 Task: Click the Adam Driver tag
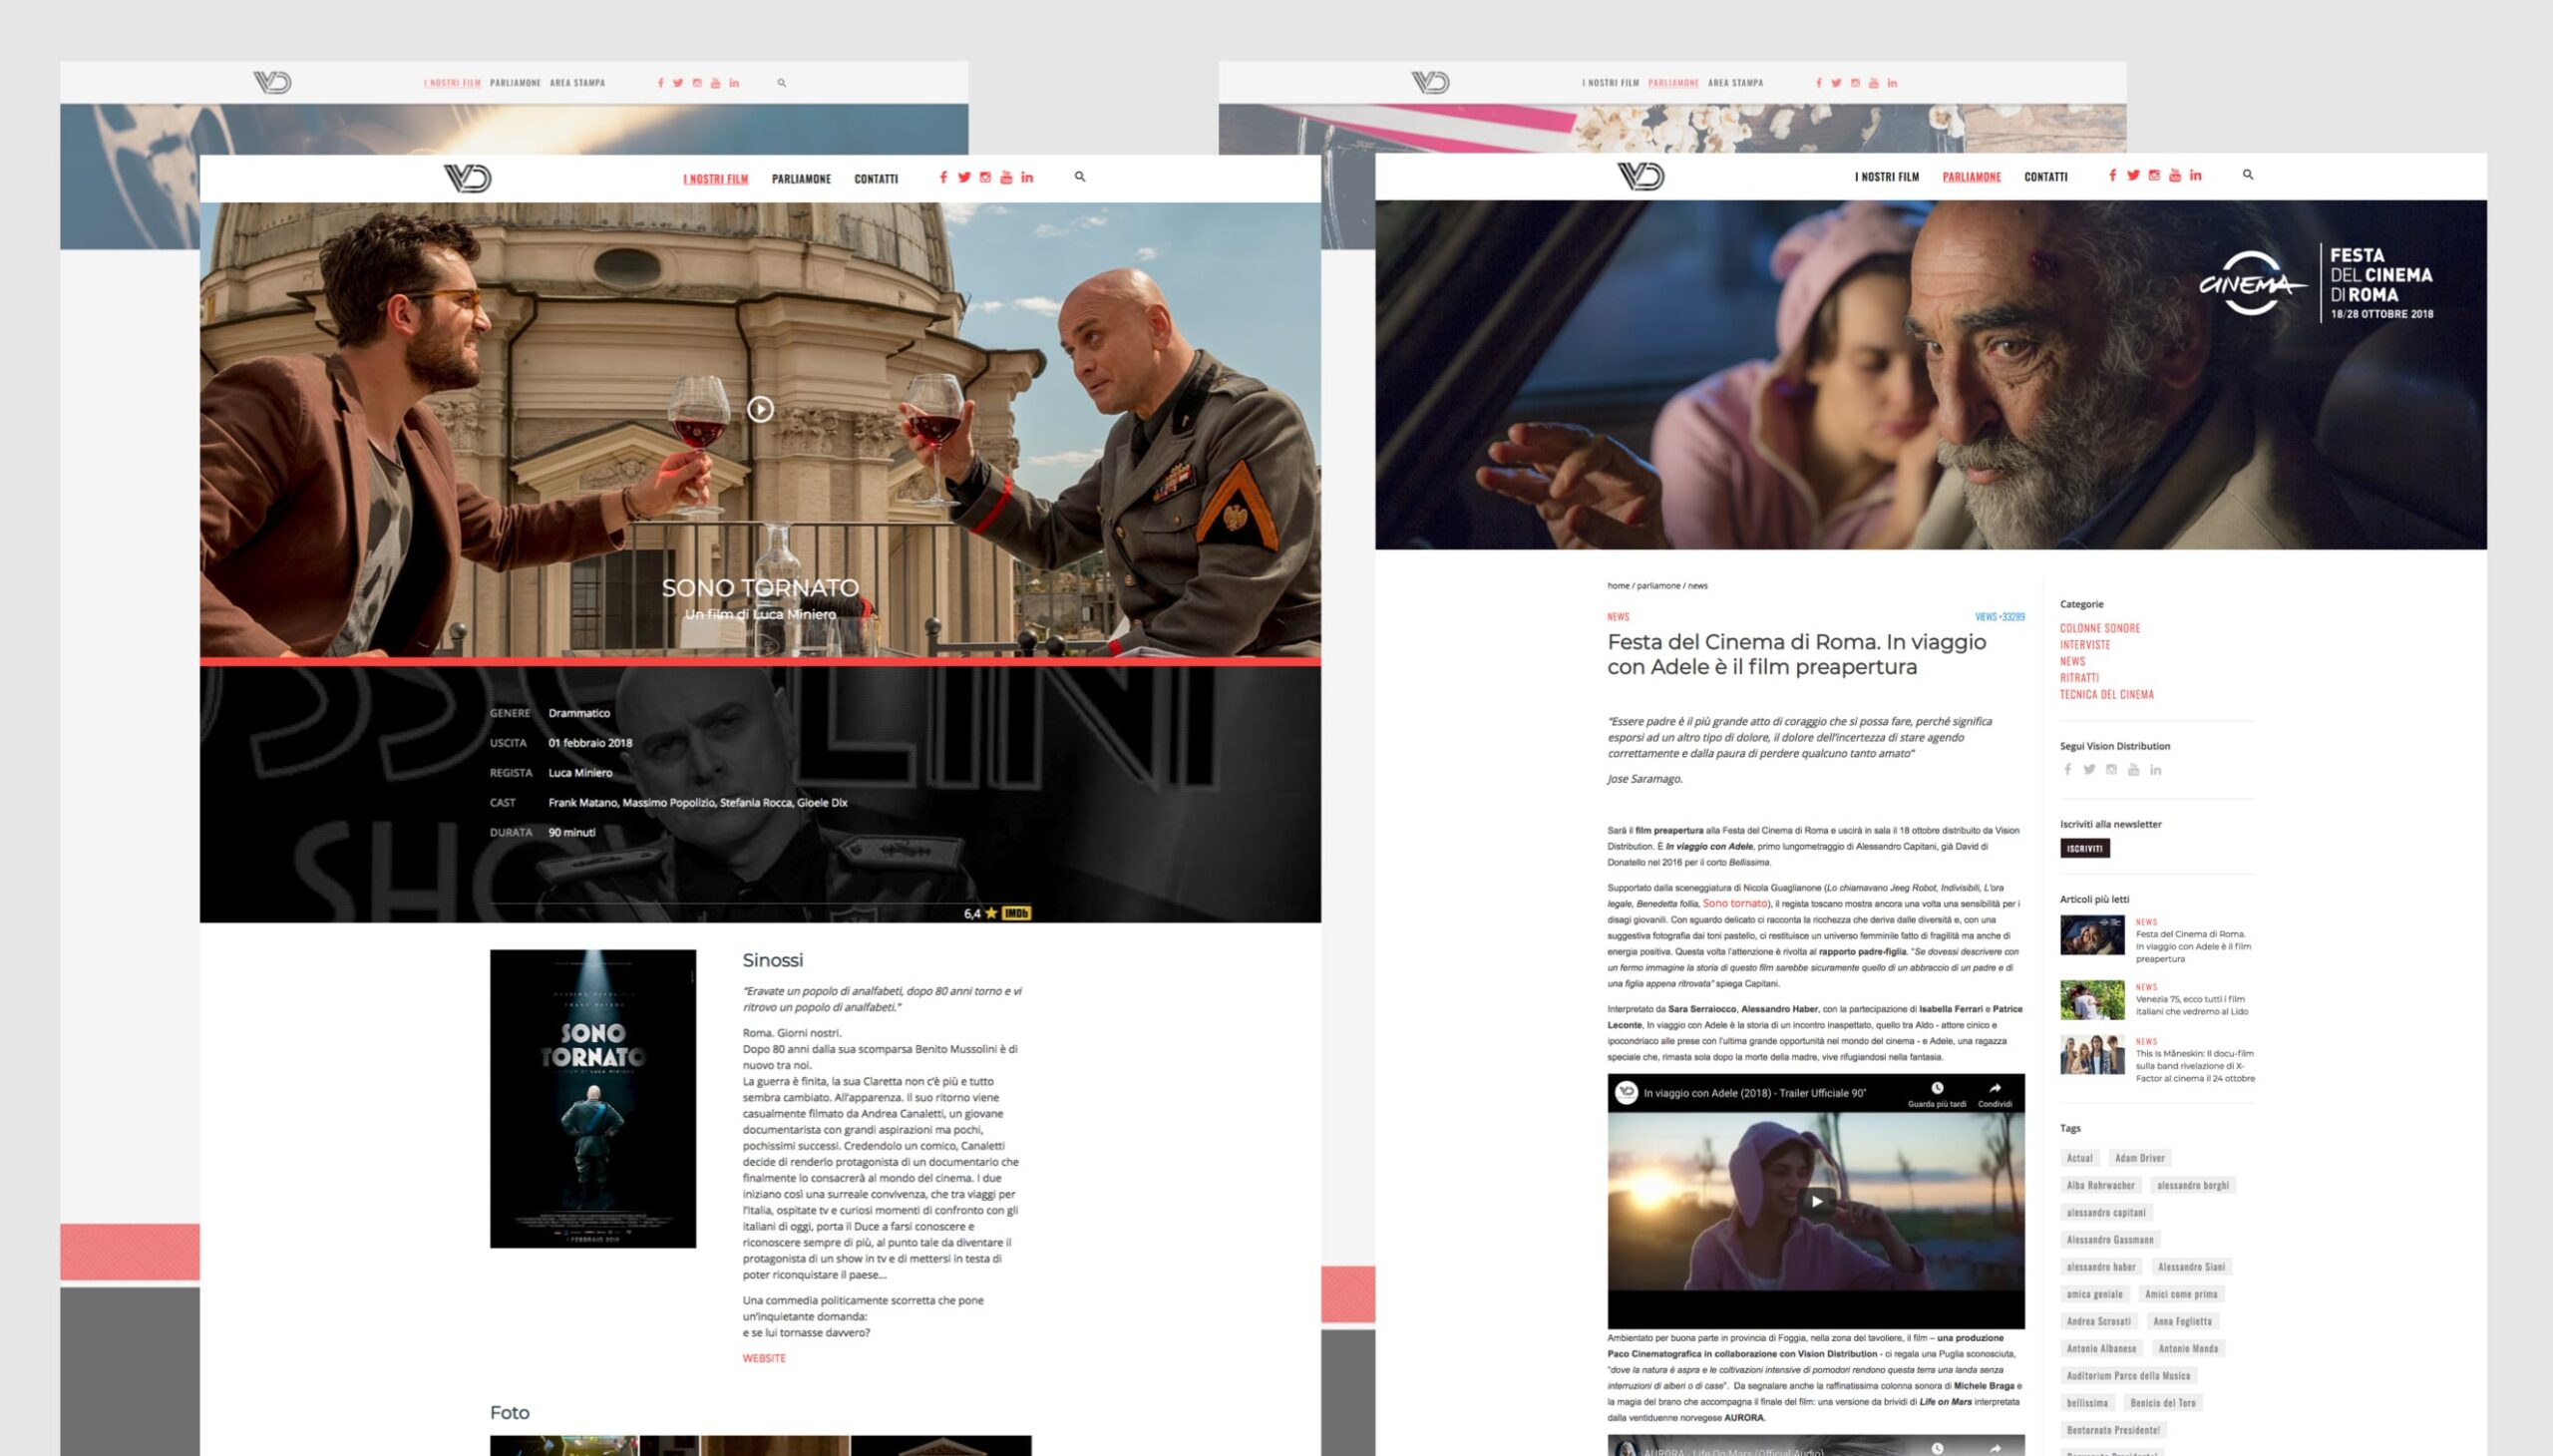[x=2140, y=1158]
